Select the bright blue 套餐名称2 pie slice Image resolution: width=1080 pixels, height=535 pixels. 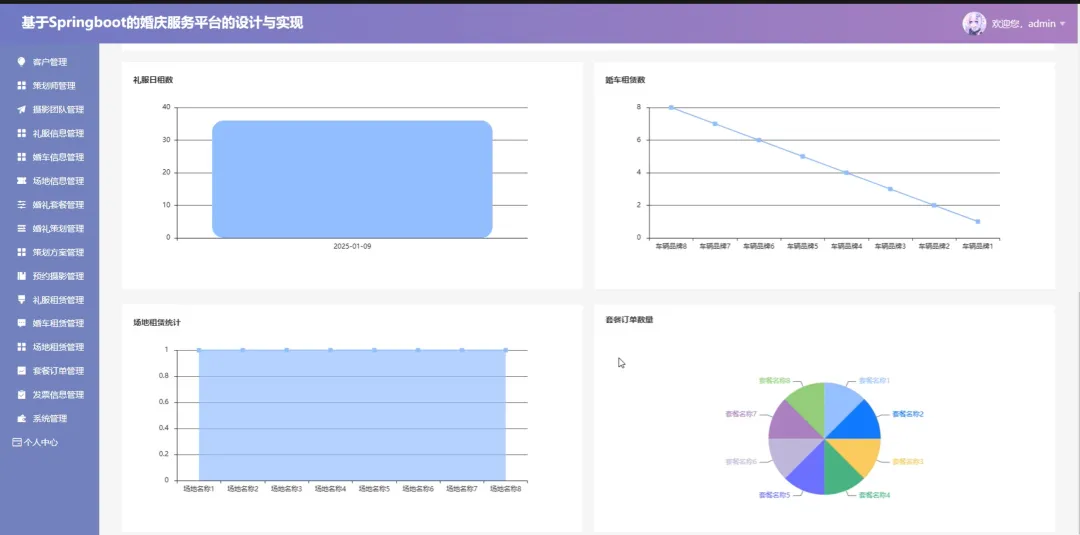pos(862,422)
